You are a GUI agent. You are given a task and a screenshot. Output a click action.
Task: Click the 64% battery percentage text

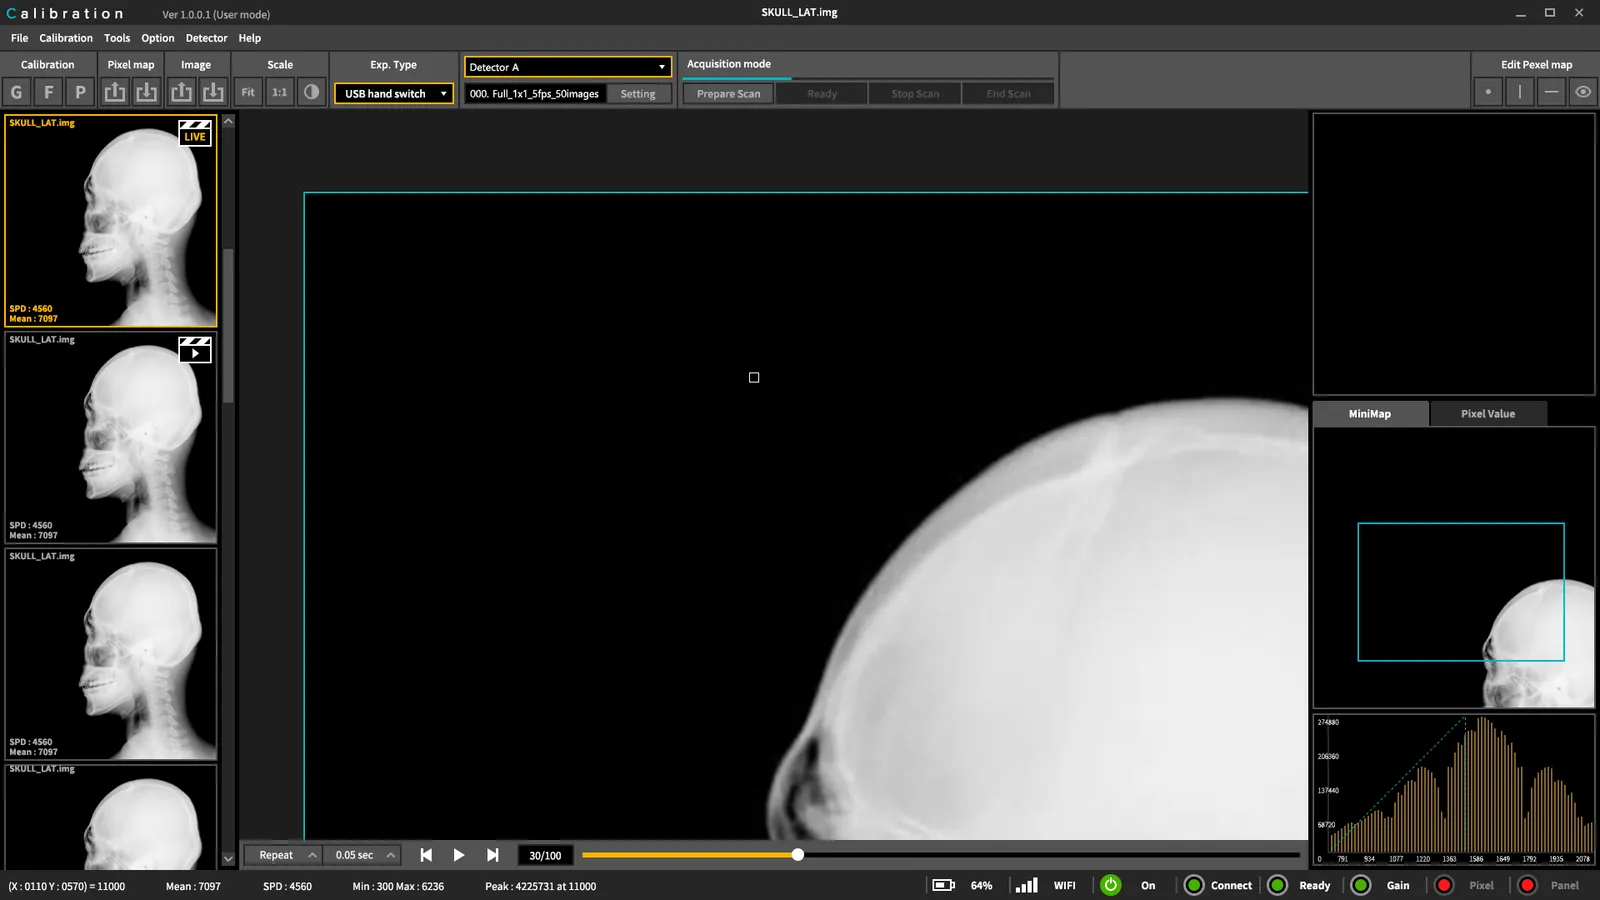click(981, 886)
